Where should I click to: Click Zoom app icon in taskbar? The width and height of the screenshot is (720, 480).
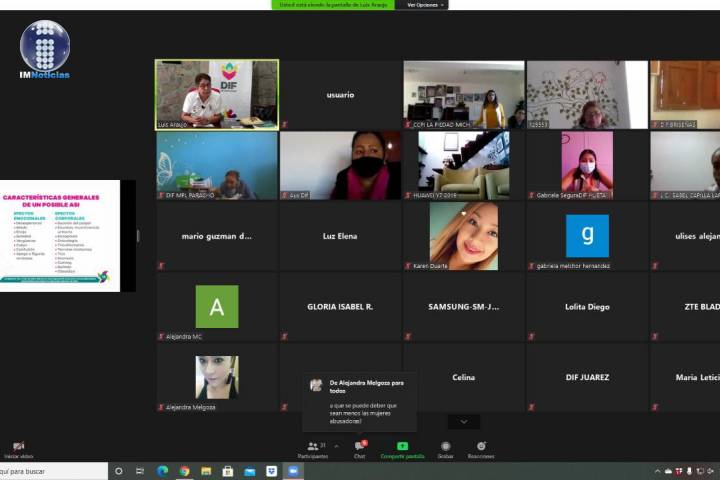coord(294,471)
